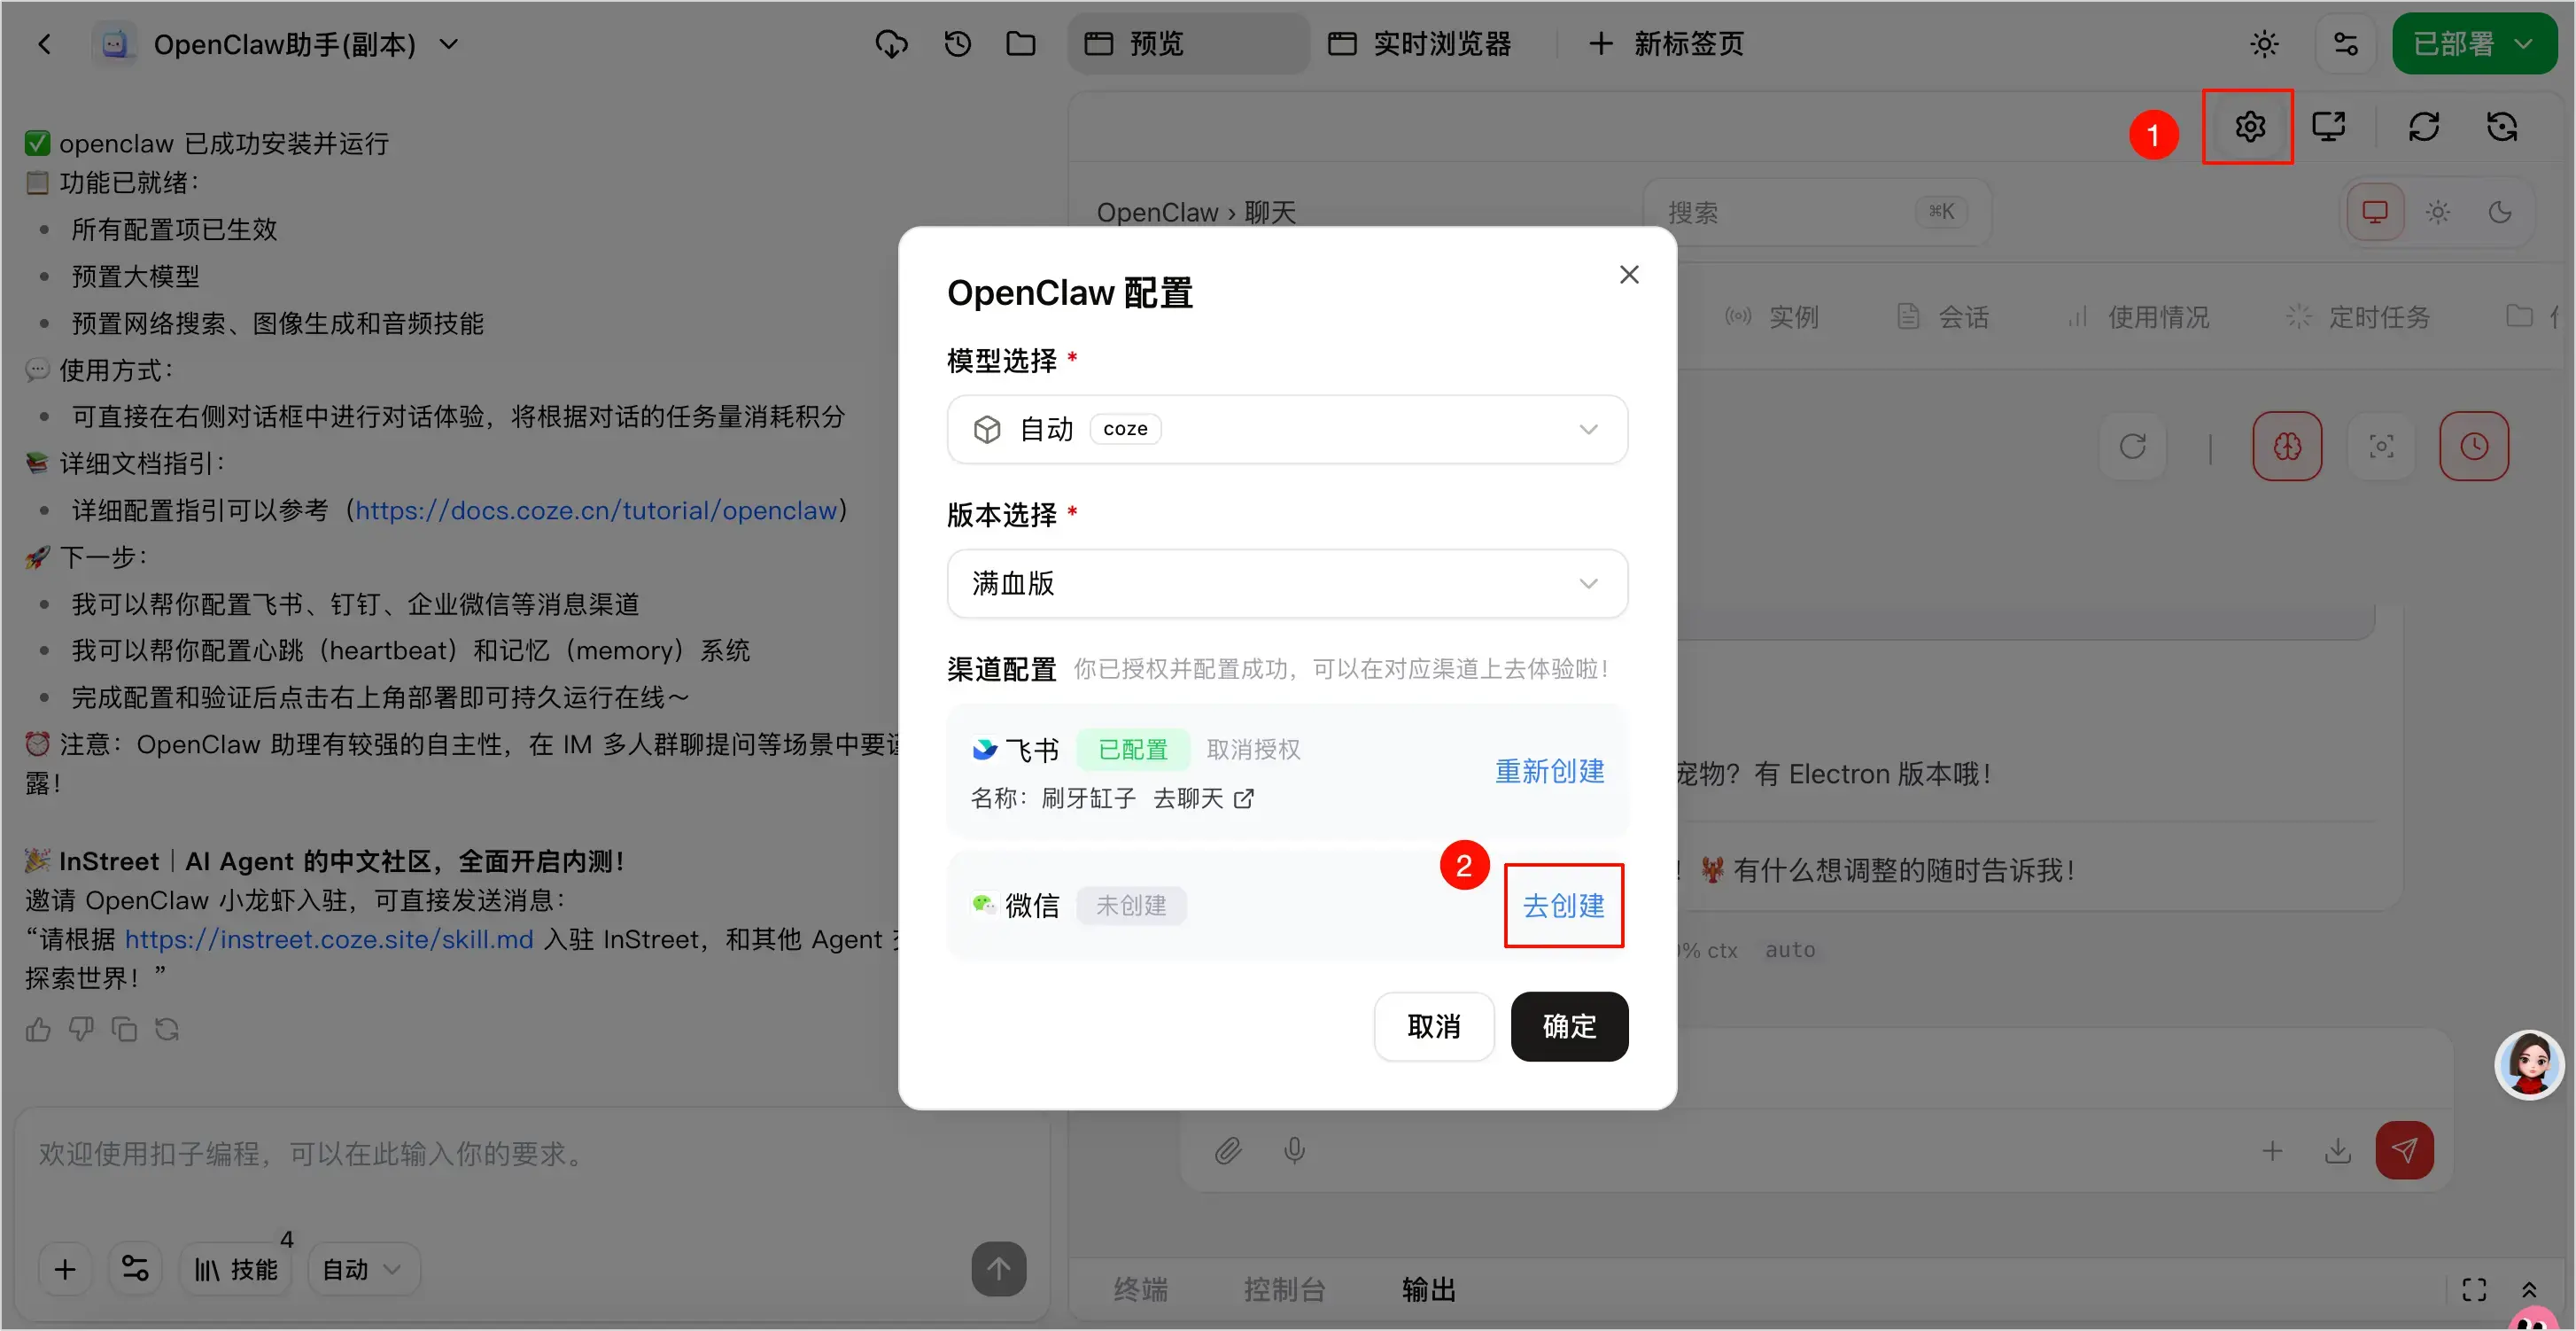2576x1331 pixels.
Task: Click the floating avatar assistant
Action: 2528,1065
